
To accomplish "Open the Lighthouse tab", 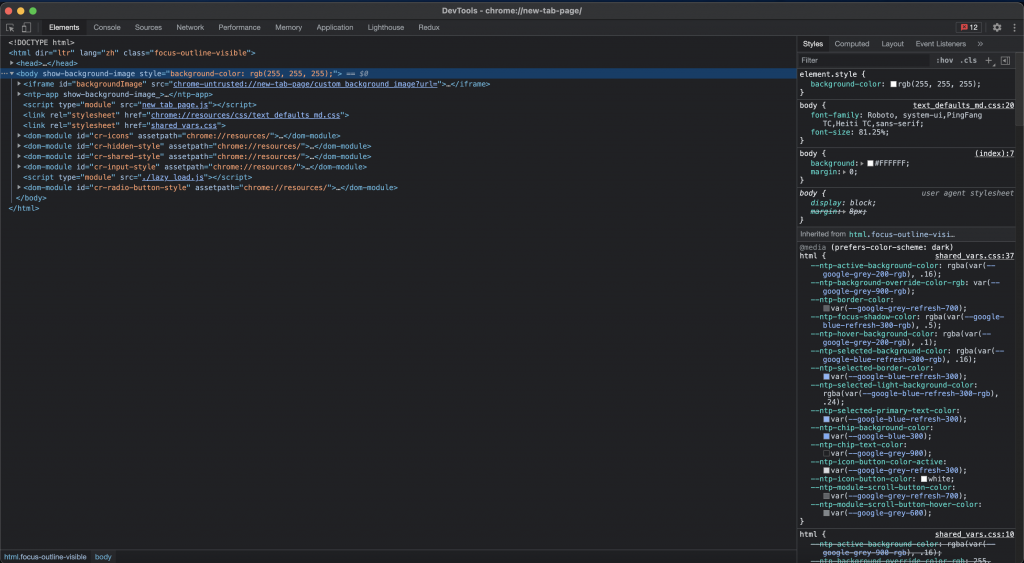I will [x=386, y=27].
